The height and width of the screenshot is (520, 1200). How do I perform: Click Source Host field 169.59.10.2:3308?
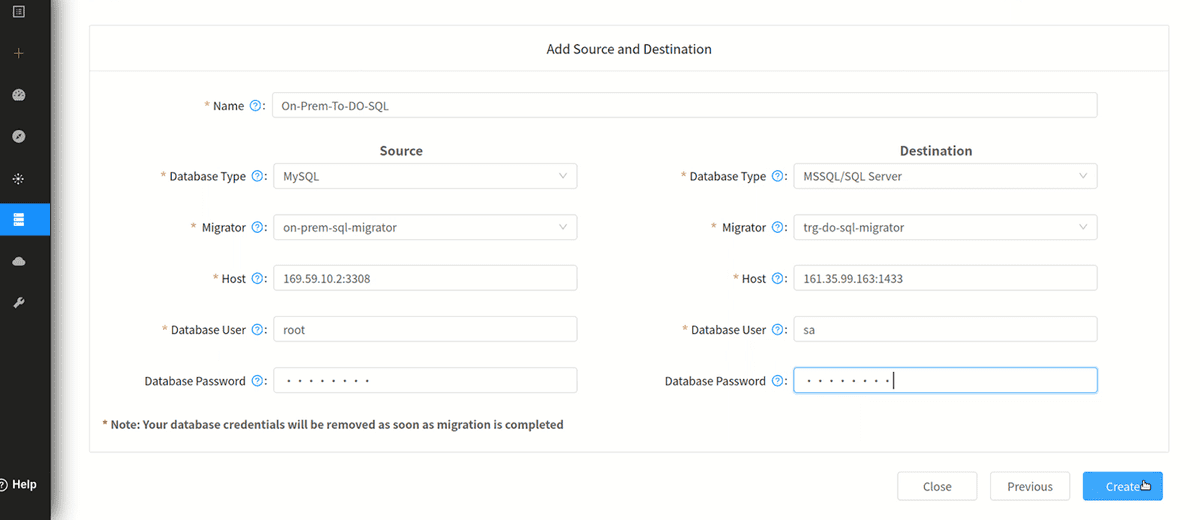(425, 278)
